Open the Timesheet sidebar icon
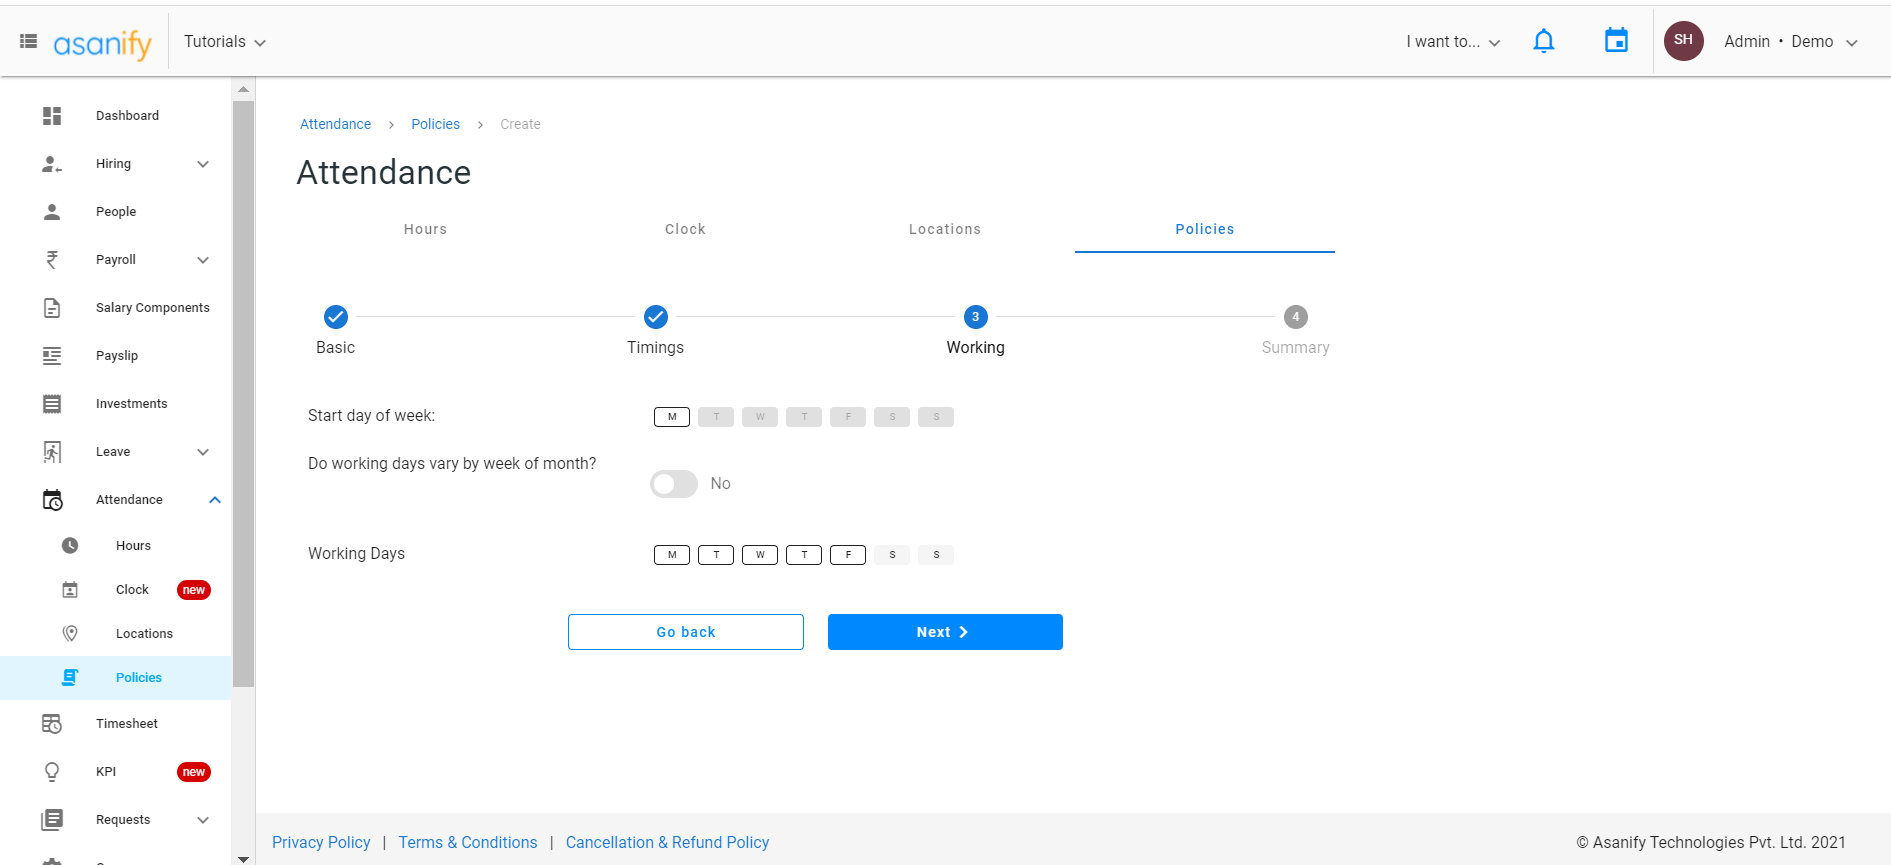Viewport: 1891px width, 865px height. [52, 724]
